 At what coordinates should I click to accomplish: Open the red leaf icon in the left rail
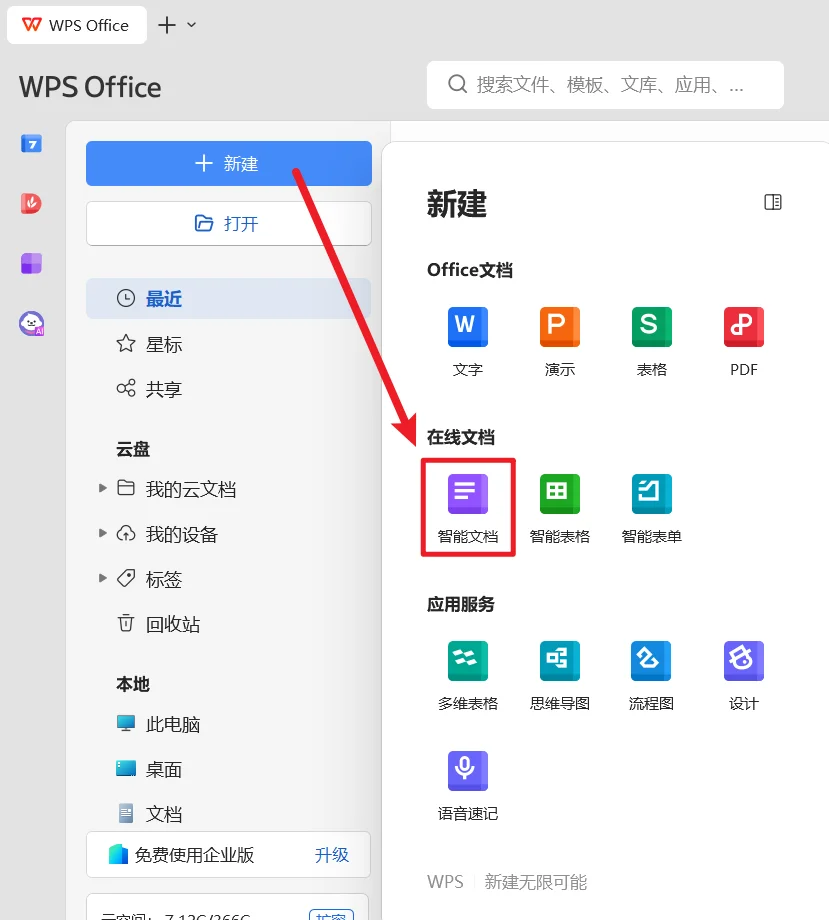coord(31,203)
